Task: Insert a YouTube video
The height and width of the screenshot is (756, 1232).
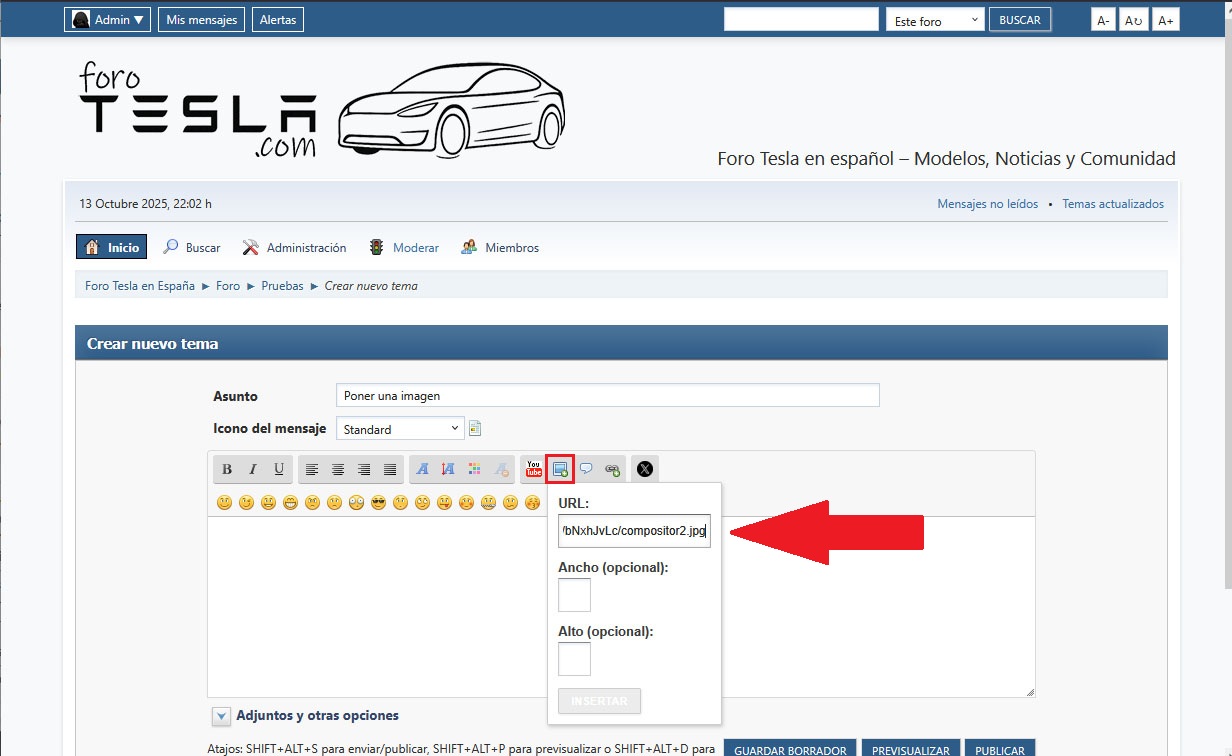Action: [x=534, y=469]
